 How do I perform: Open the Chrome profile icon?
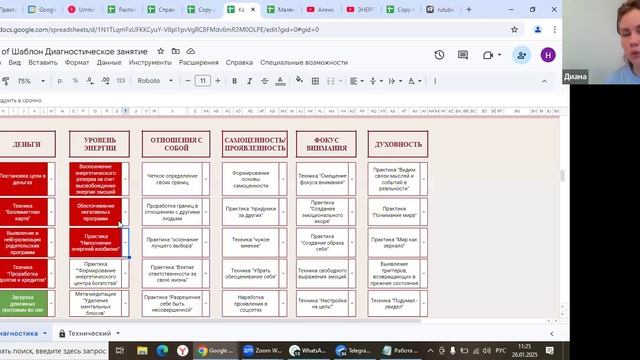click(538, 29)
